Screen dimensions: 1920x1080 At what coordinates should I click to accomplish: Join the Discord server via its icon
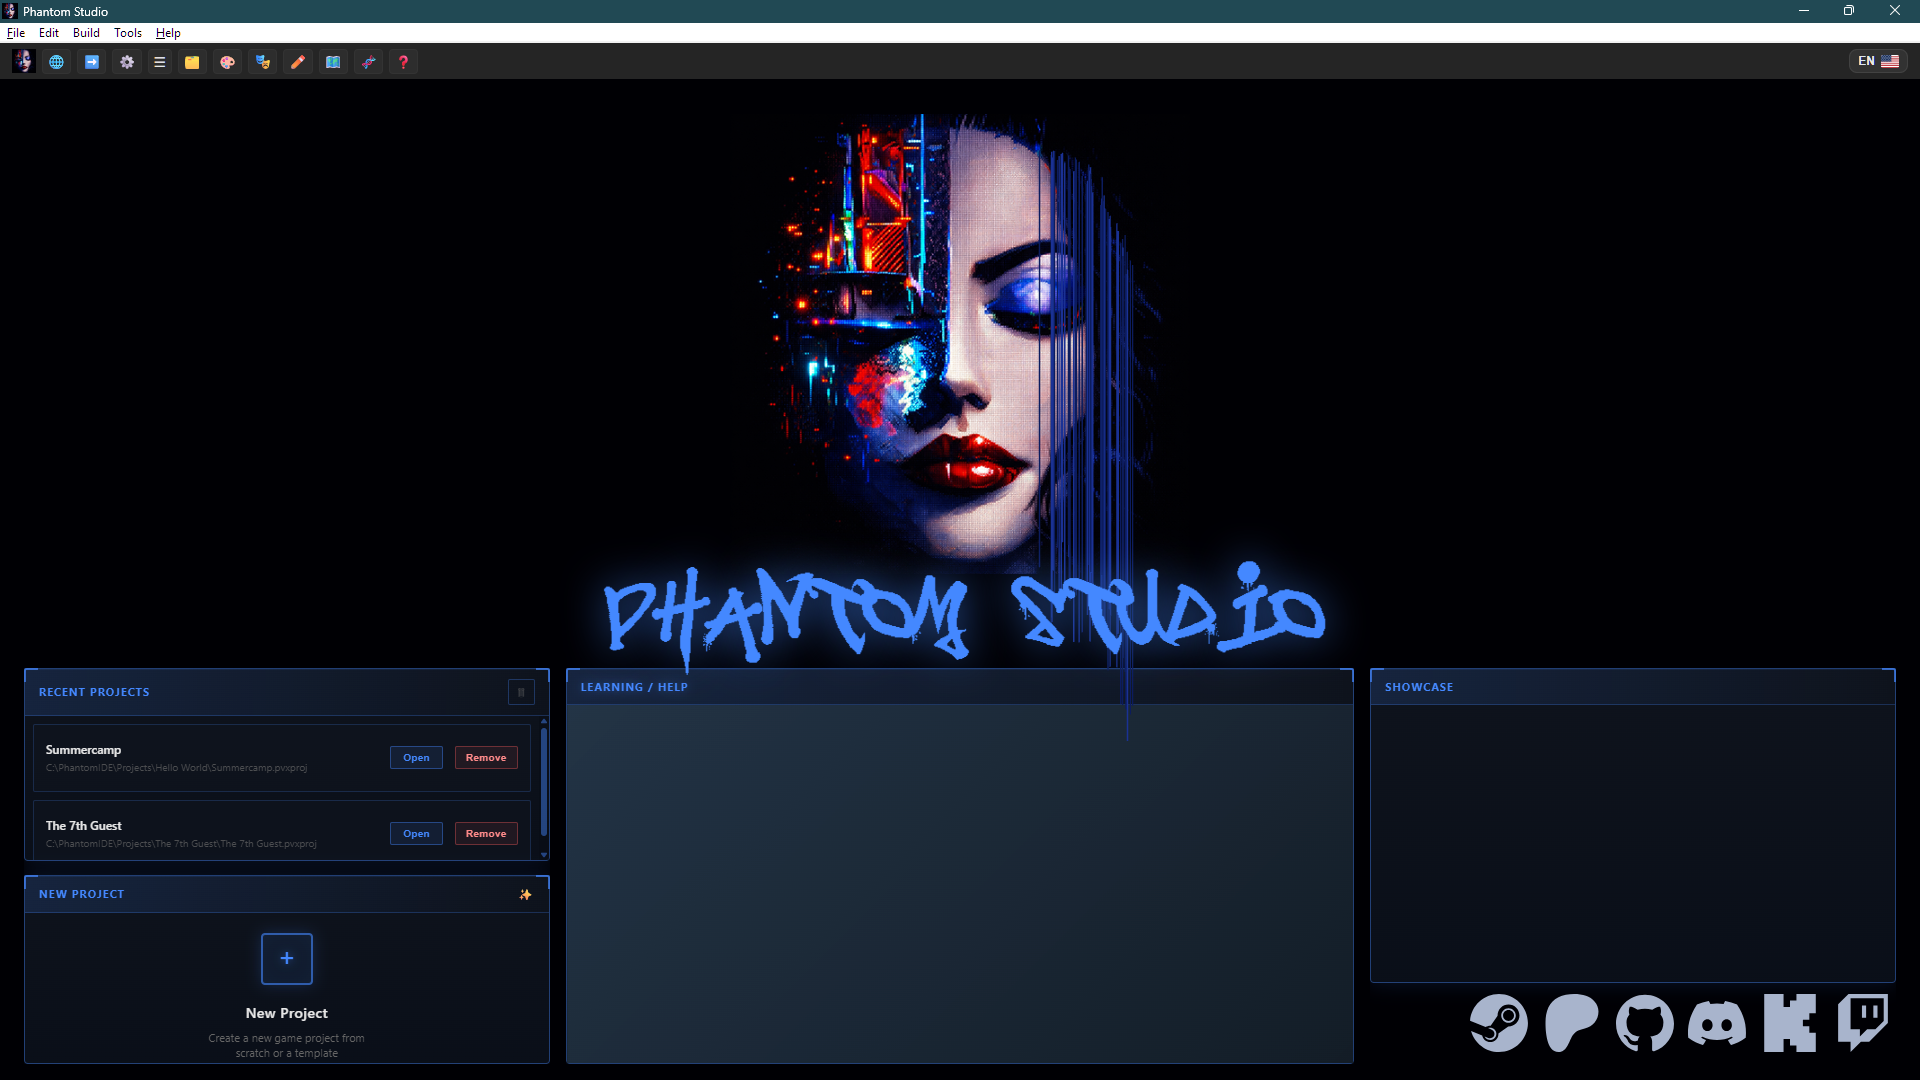click(1718, 1024)
